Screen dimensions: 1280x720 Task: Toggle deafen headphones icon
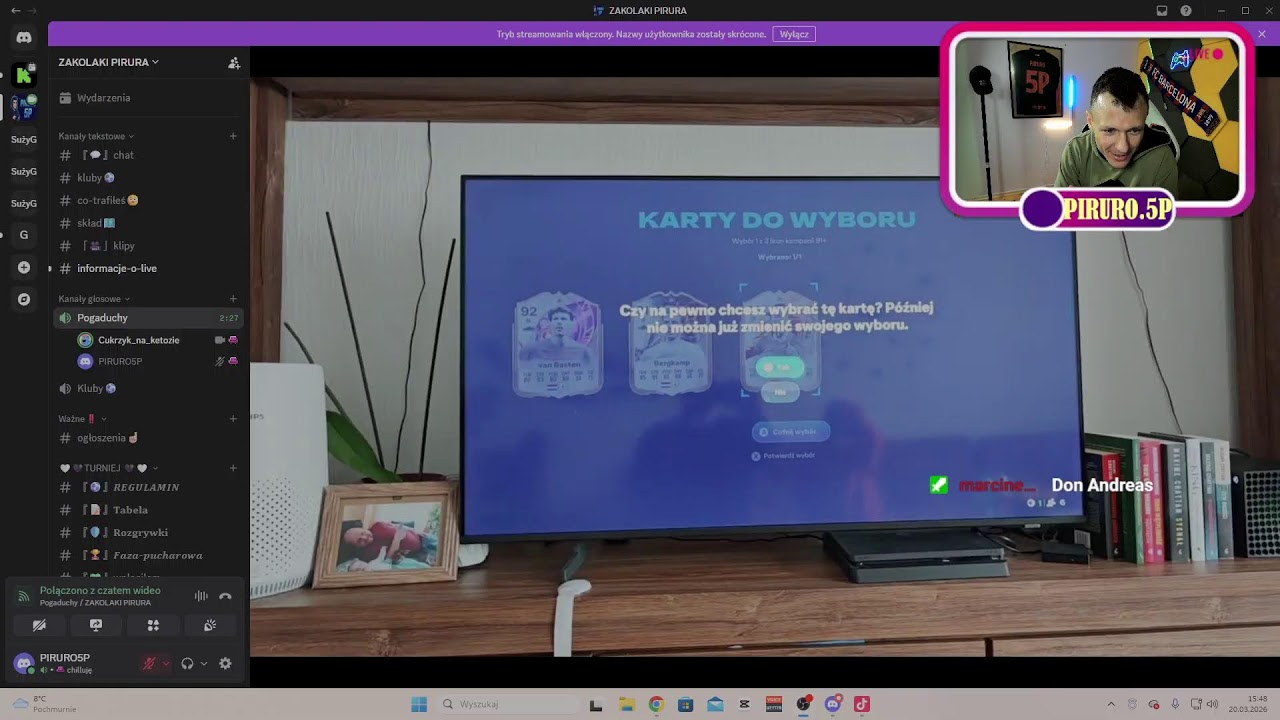tap(187, 663)
